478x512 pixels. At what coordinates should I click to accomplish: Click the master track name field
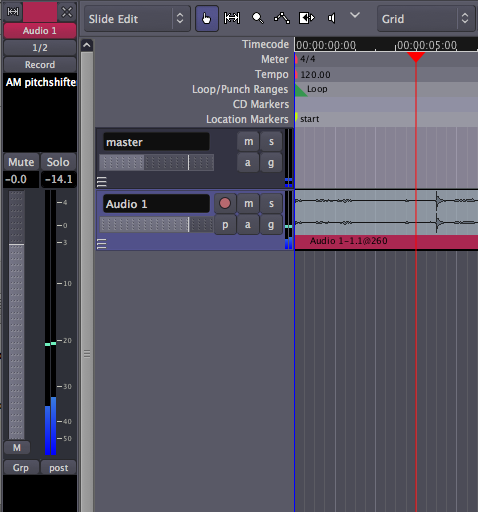(156, 142)
